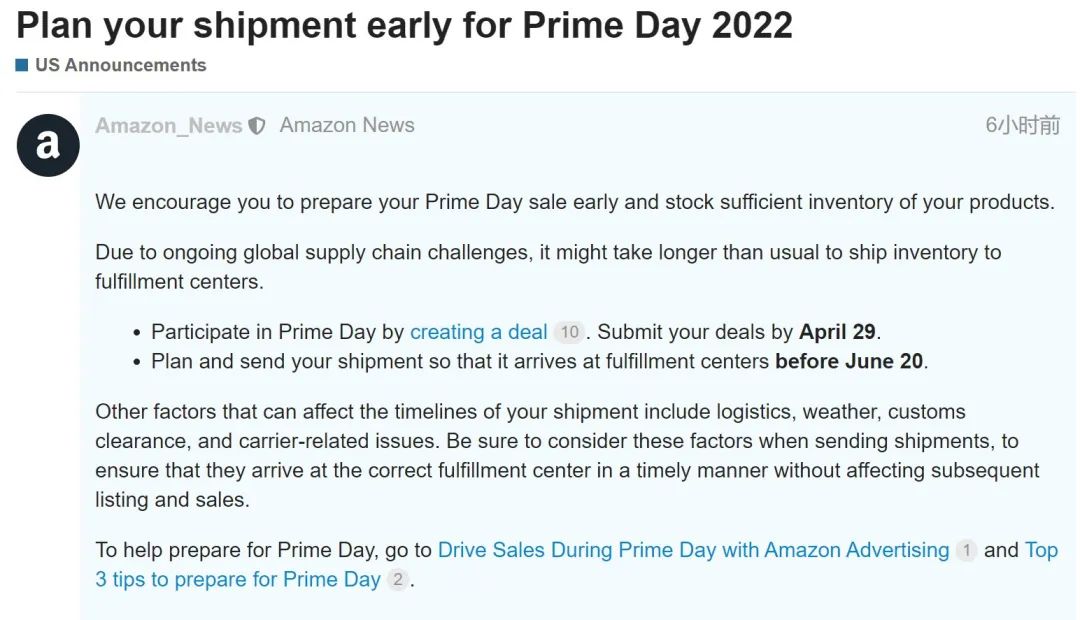Image resolution: width=1080 pixels, height=620 pixels.
Task: Click the post title about Prime Day 2022
Action: click(x=405, y=26)
